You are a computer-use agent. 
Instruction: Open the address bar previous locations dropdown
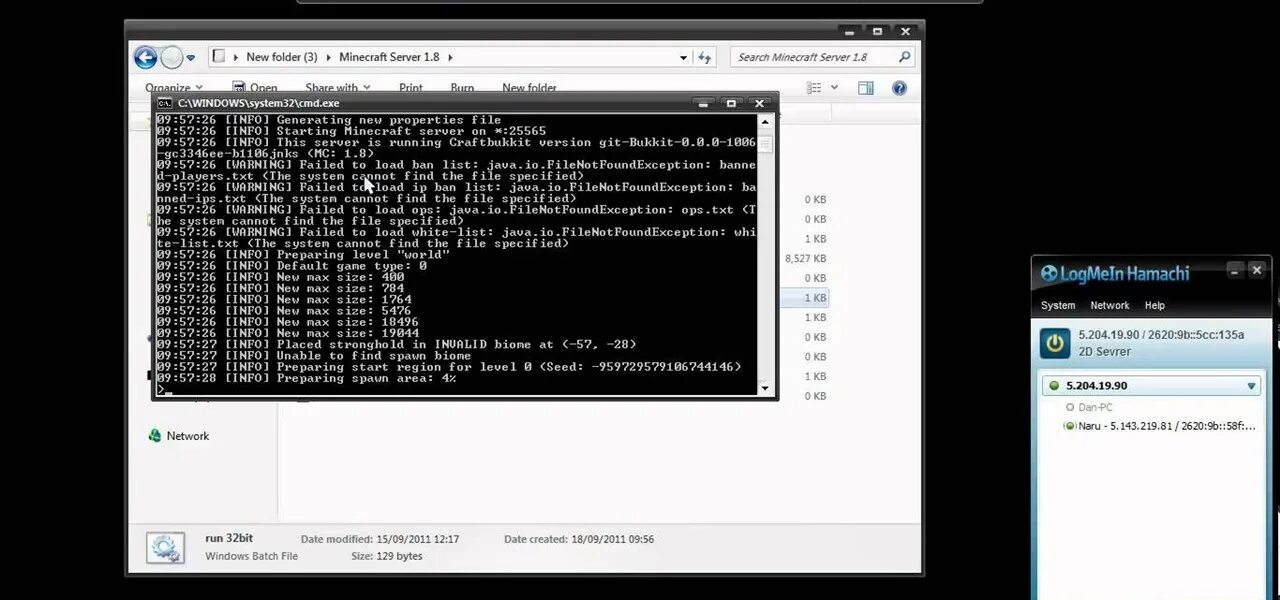point(684,57)
